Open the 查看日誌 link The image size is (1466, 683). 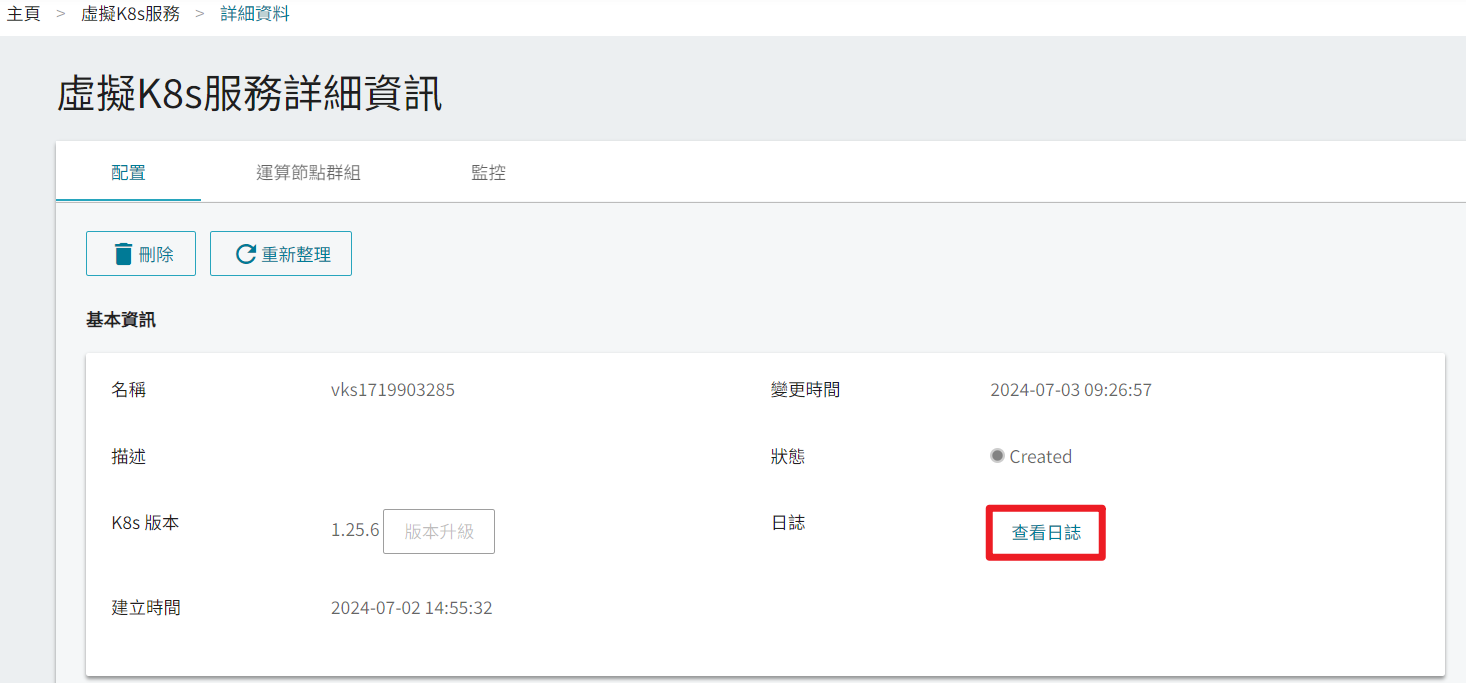click(x=1046, y=533)
